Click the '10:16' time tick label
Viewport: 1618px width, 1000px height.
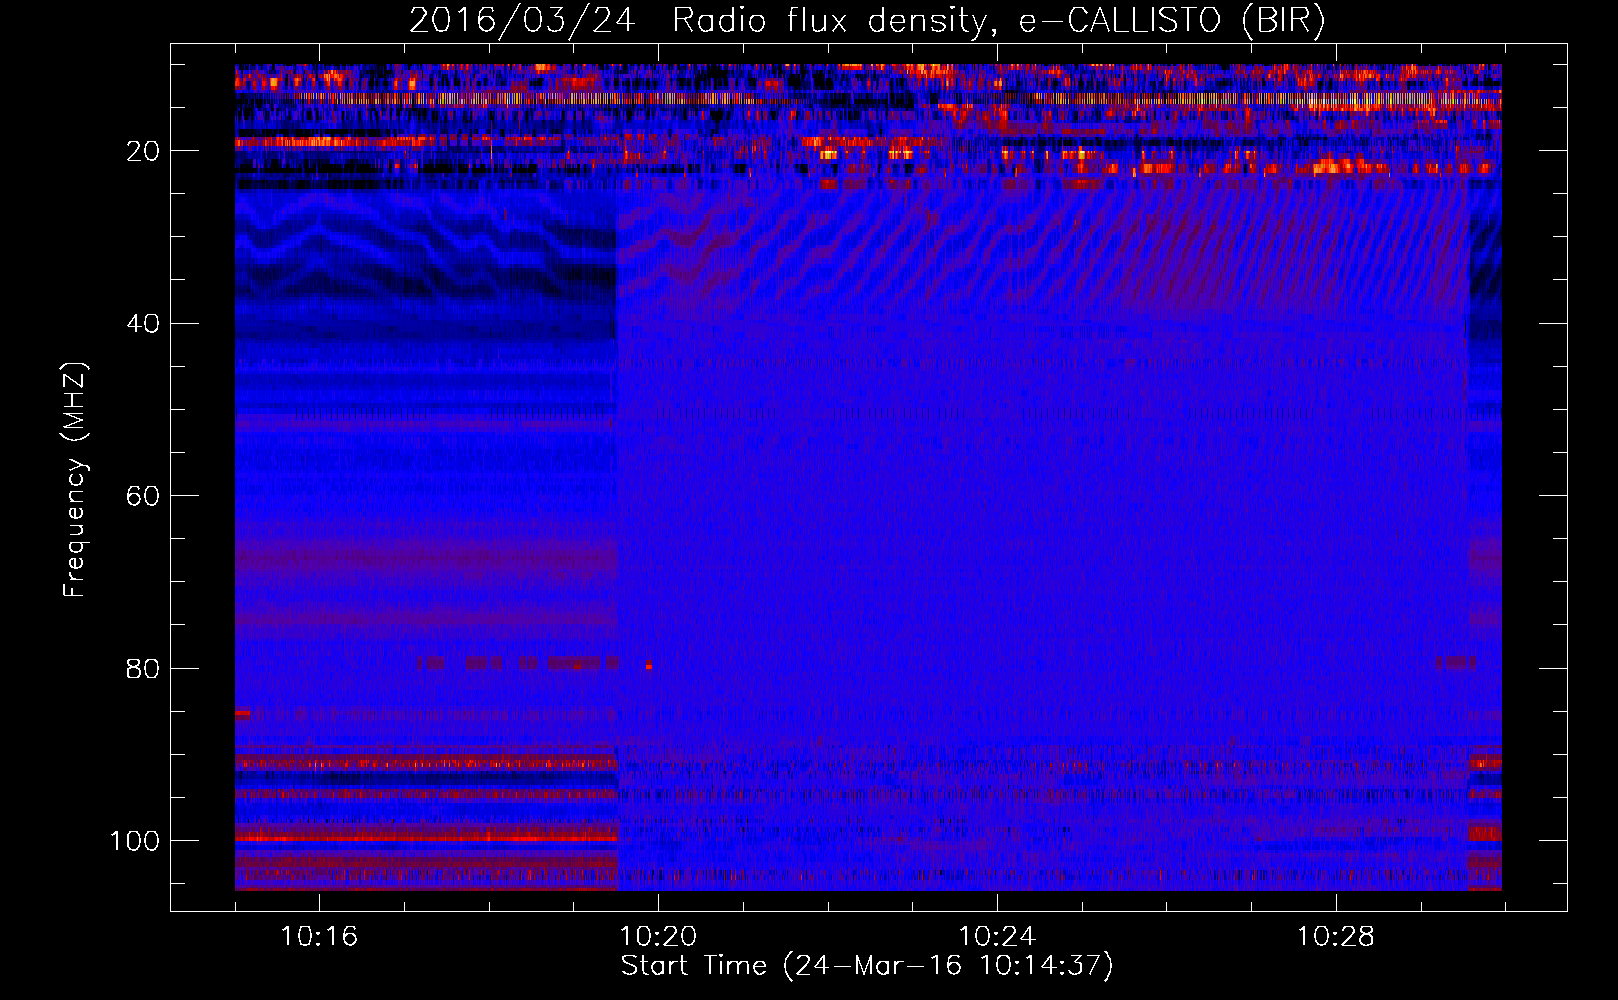(x=319, y=937)
